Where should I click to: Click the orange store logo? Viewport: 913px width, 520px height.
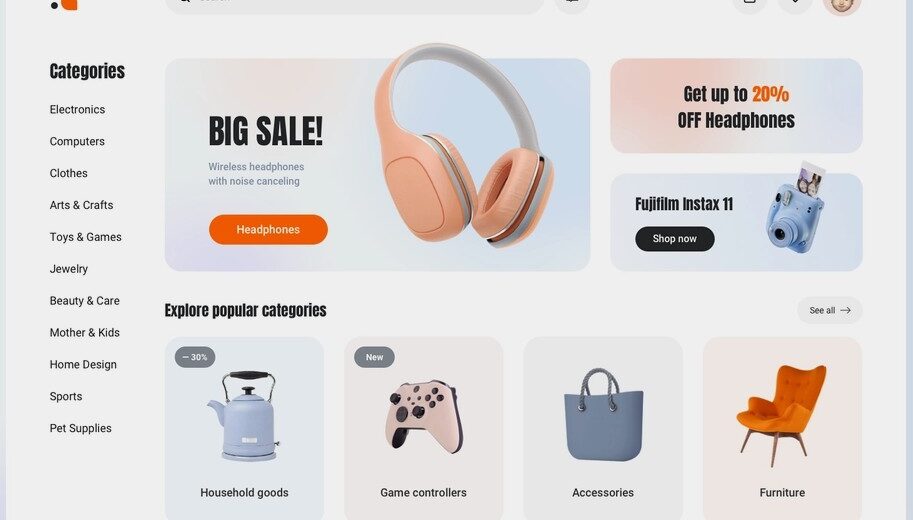pos(65,5)
